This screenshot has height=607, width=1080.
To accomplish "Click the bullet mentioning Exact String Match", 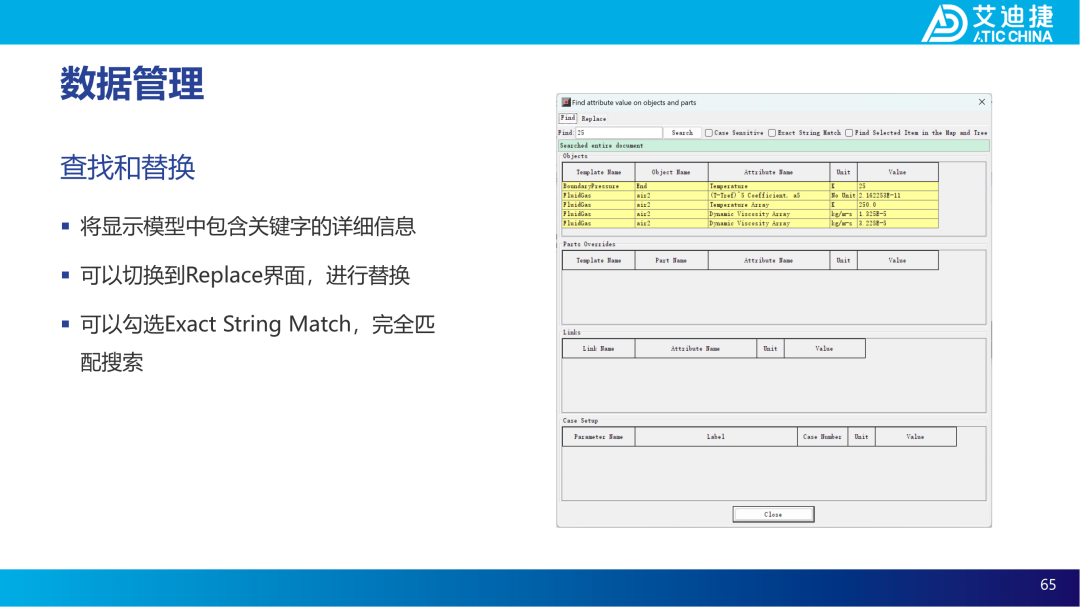I will [258, 342].
